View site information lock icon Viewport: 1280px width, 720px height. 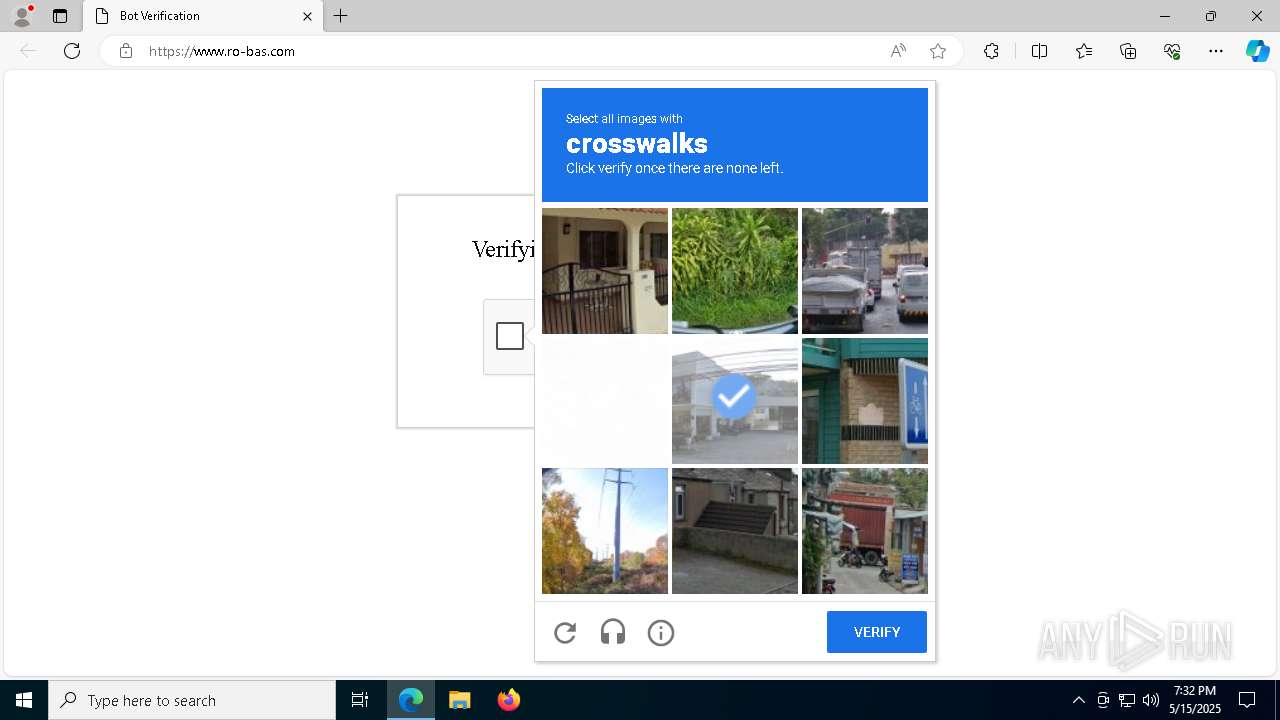(x=125, y=51)
